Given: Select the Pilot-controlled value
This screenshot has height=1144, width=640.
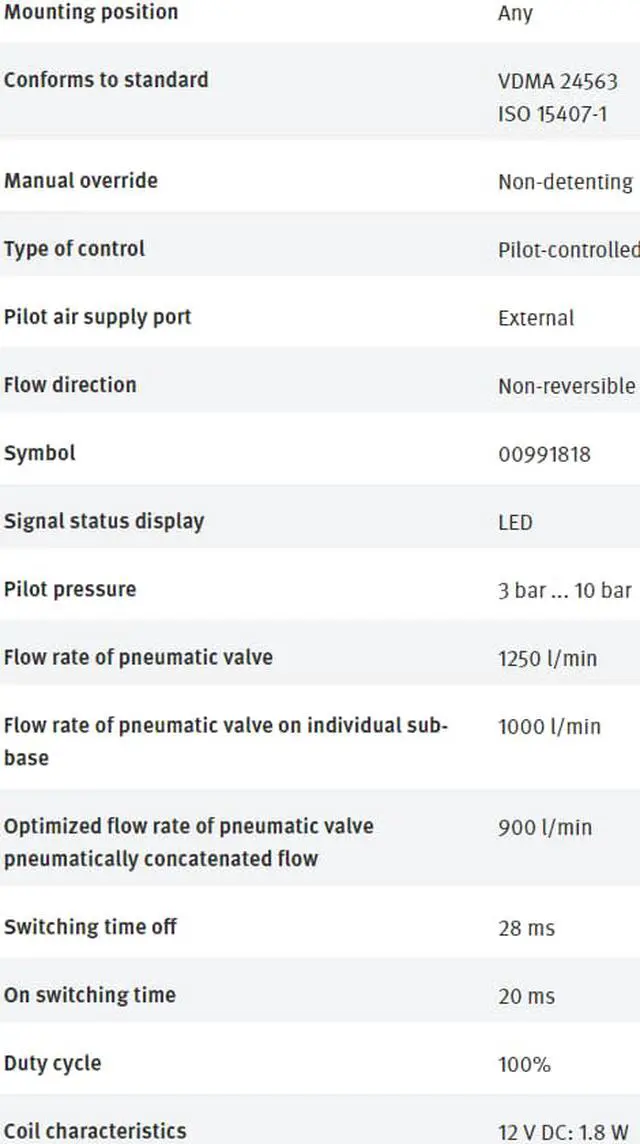Looking at the screenshot, I should (568, 250).
